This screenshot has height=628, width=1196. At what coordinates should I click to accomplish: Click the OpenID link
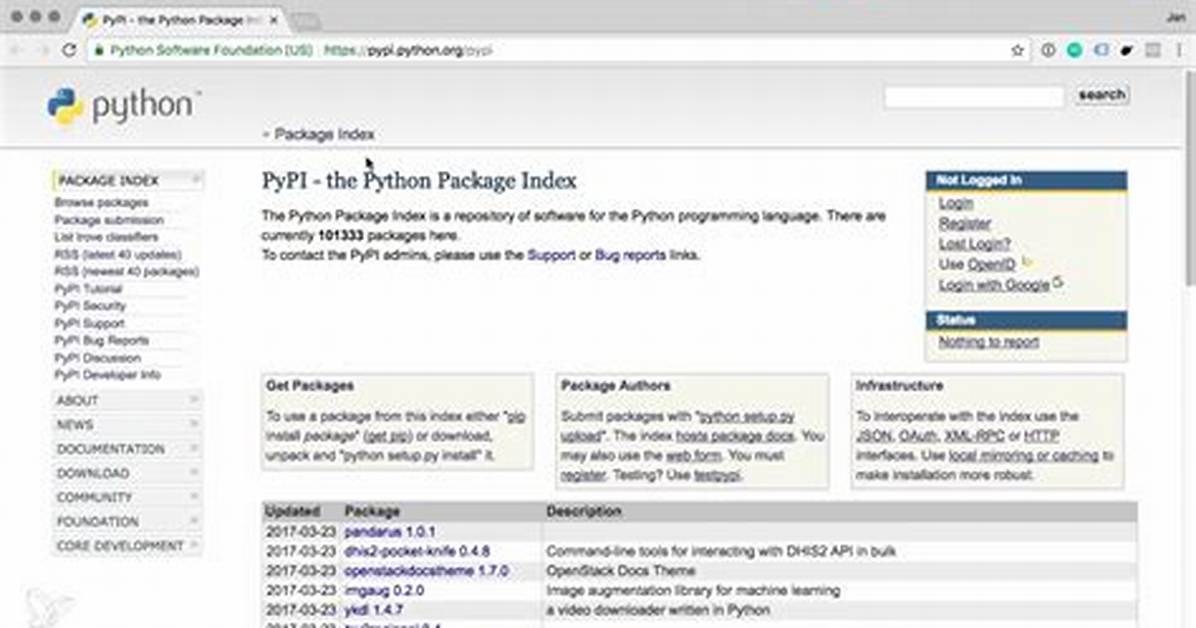click(991, 265)
